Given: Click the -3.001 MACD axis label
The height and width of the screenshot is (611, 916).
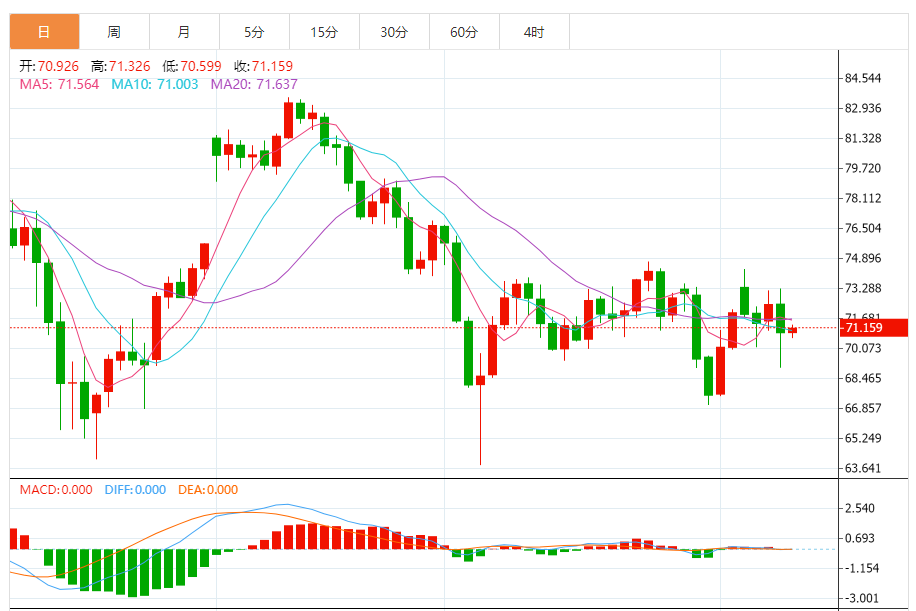Looking at the screenshot, I should (862, 598).
